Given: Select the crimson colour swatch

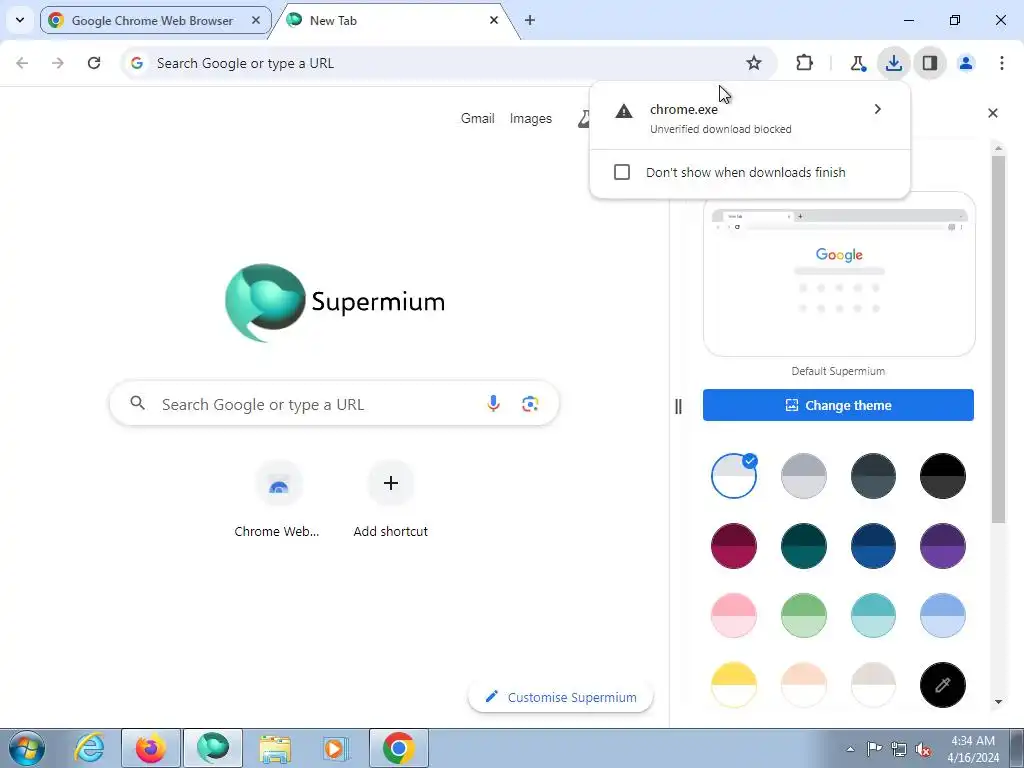Looking at the screenshot, I should click(733, 546).
